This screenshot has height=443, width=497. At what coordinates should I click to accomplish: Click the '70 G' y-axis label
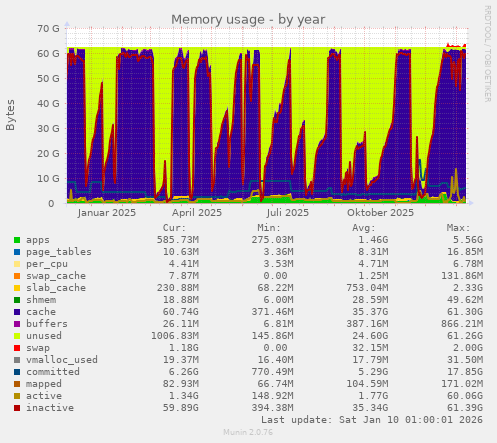[48, 29]
